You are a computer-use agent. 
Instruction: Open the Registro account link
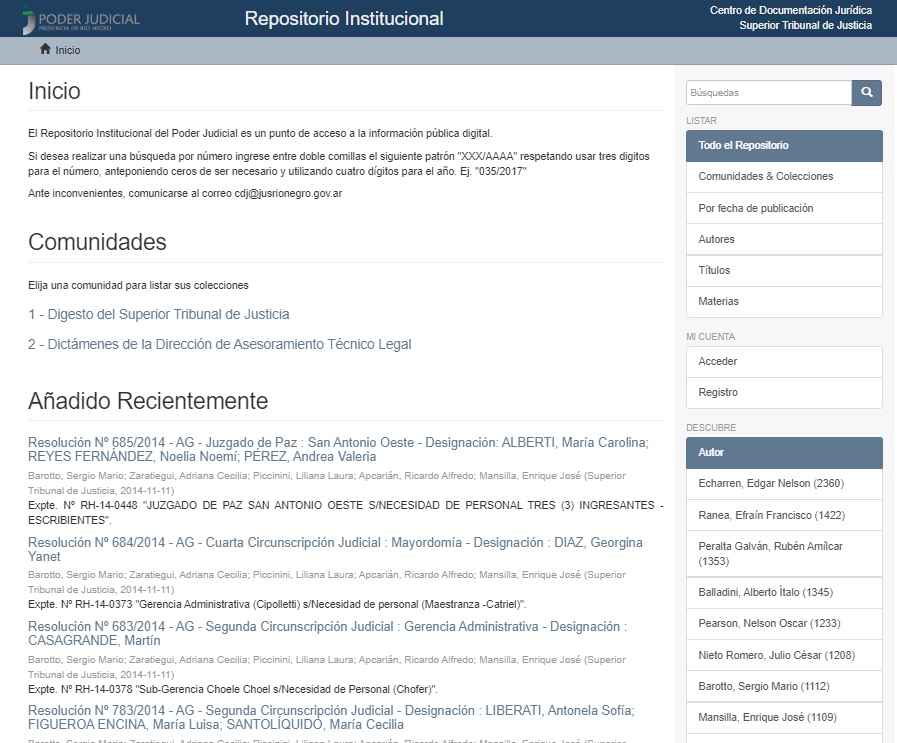click(717, 393)
